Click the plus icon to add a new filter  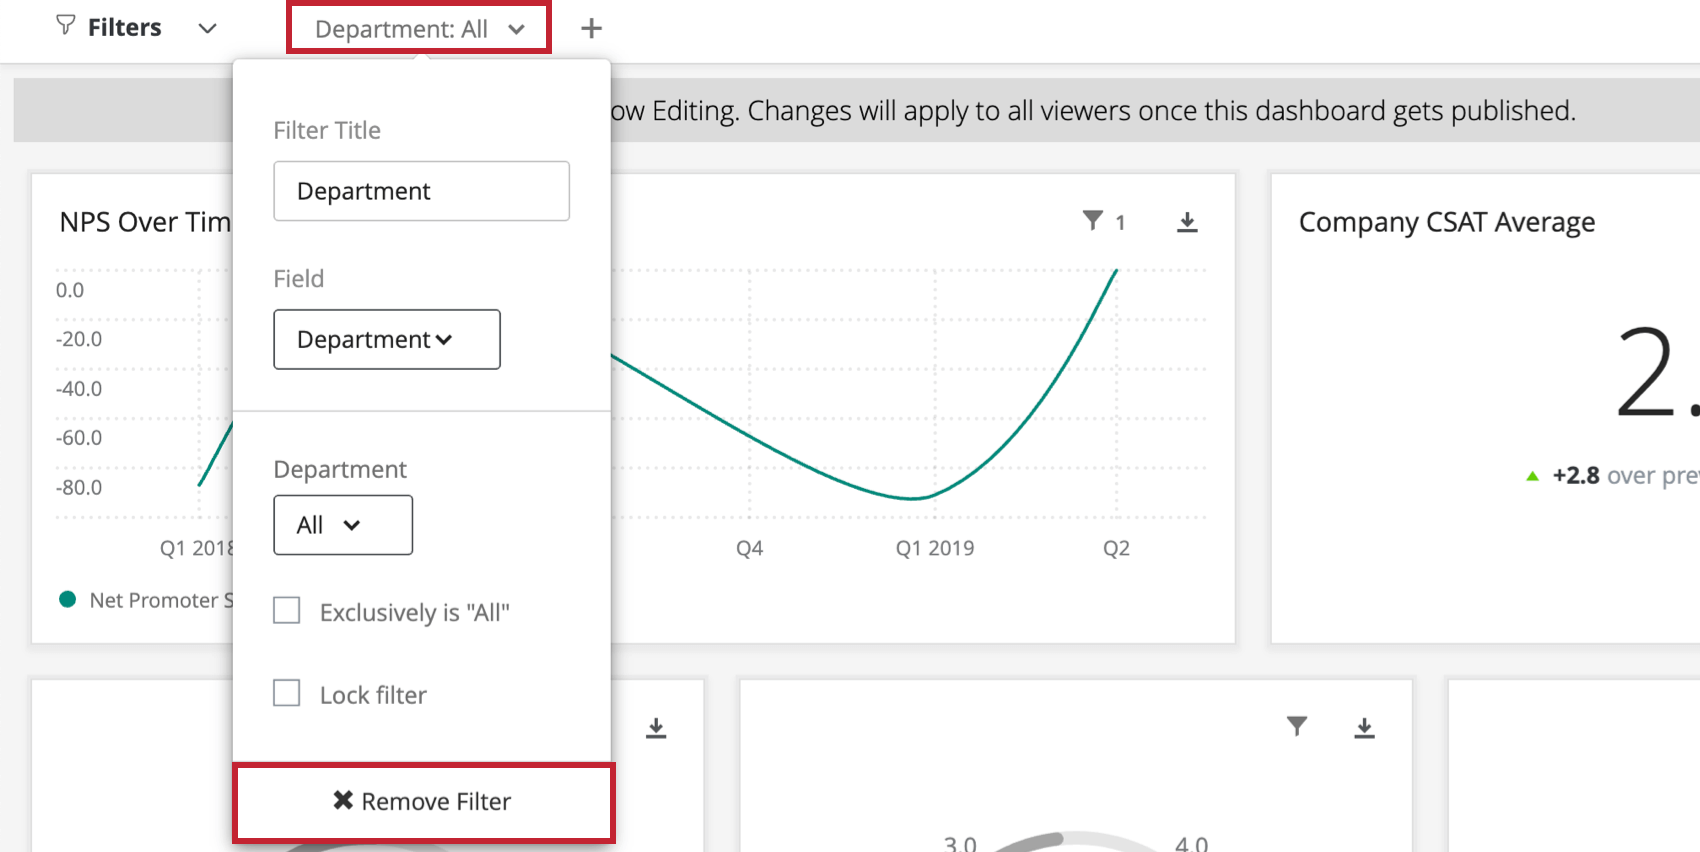pyautogui.click(x=590, y=27)
